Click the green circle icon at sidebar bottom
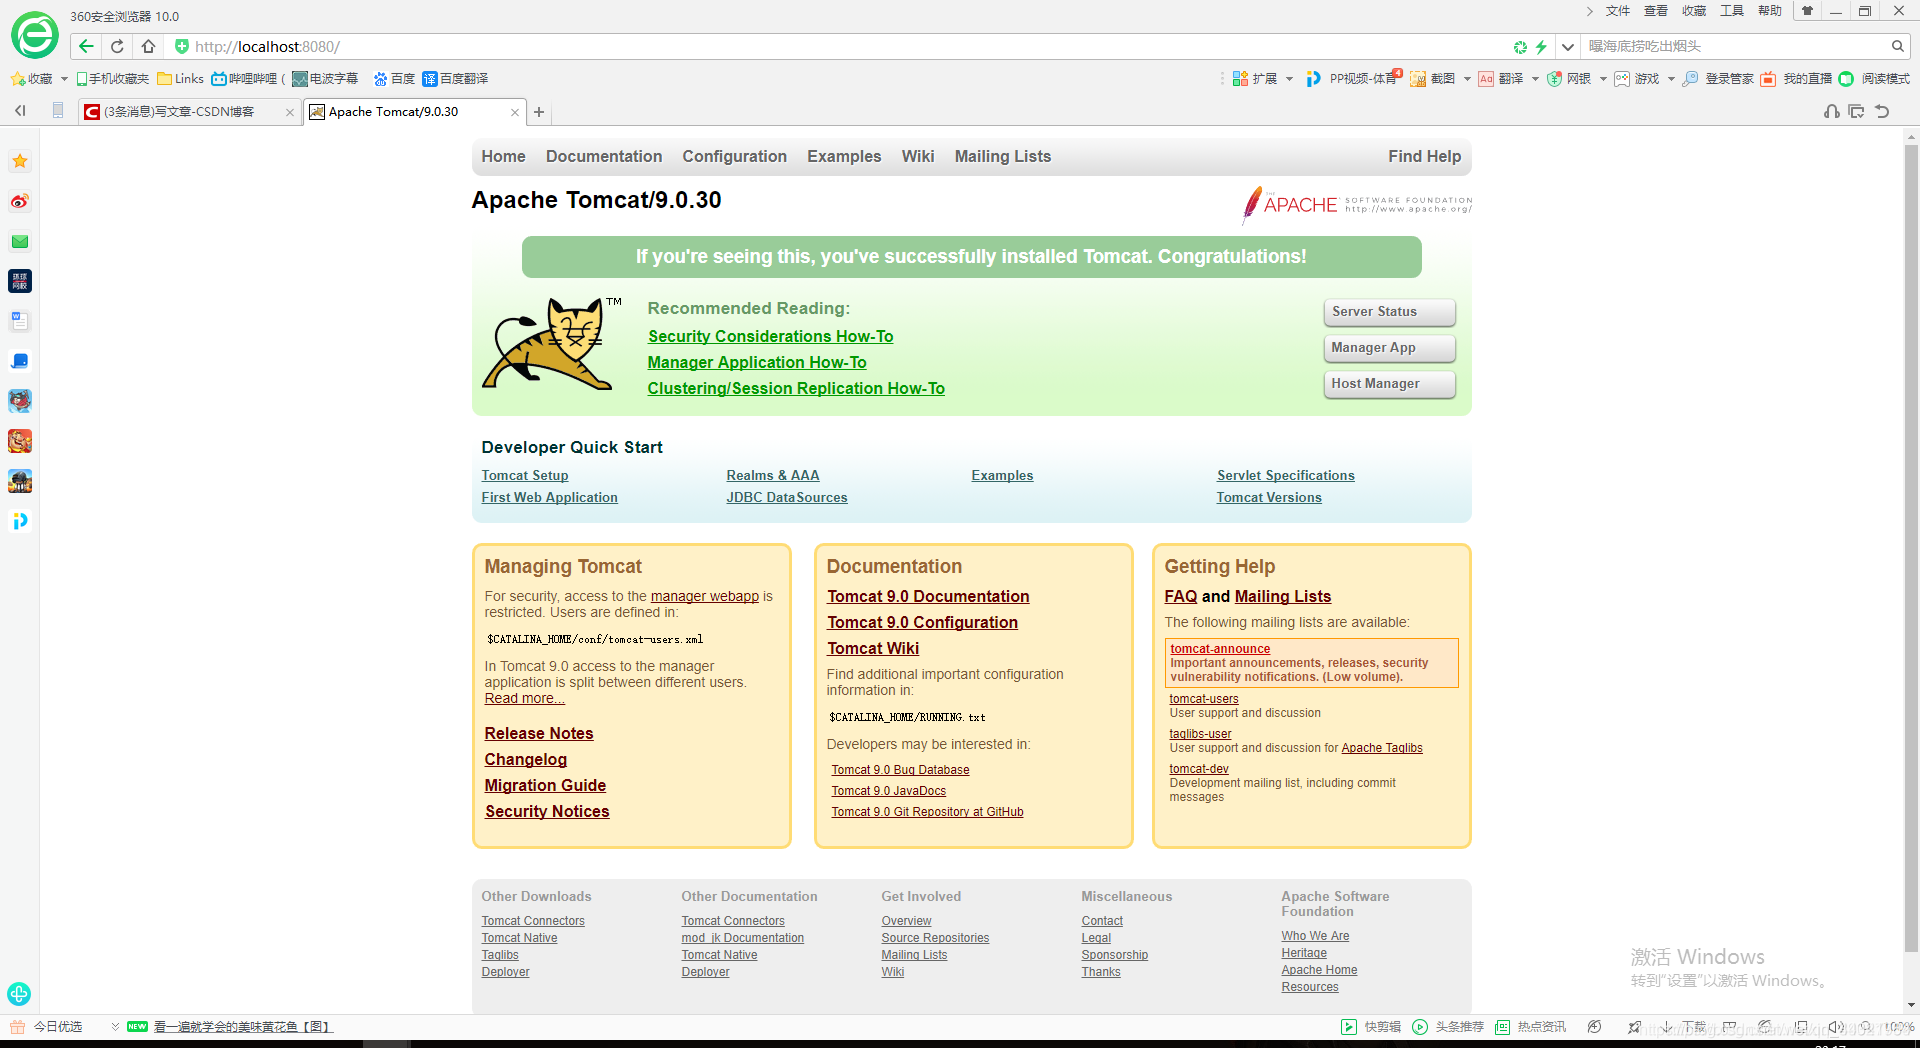 click(19, 994)
